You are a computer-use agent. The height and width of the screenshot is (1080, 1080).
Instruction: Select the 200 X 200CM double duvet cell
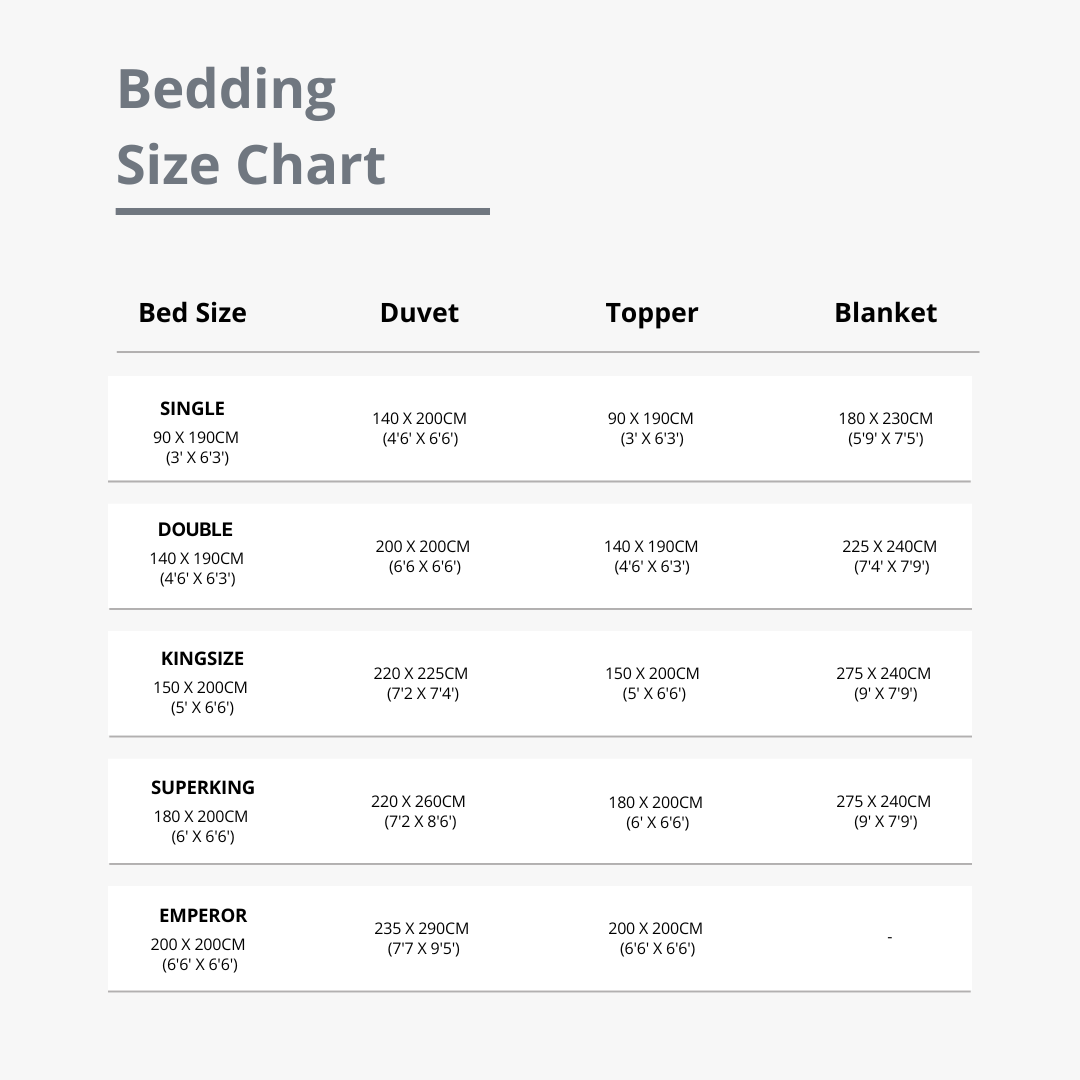click(x=422, y=556)
